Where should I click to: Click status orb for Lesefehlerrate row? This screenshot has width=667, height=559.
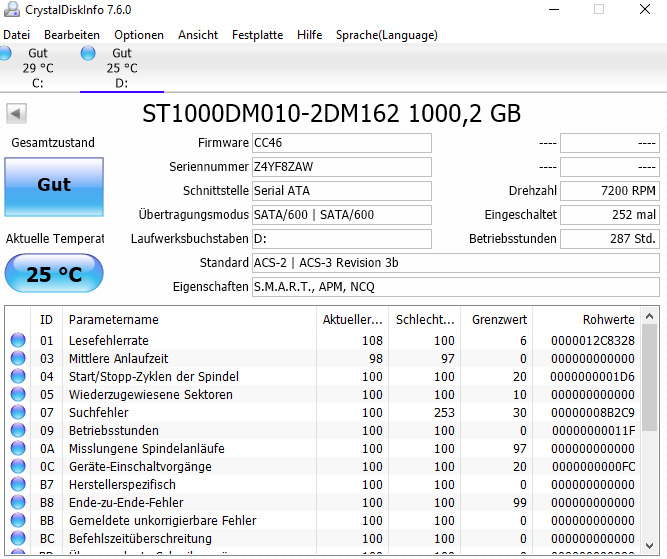18,340
